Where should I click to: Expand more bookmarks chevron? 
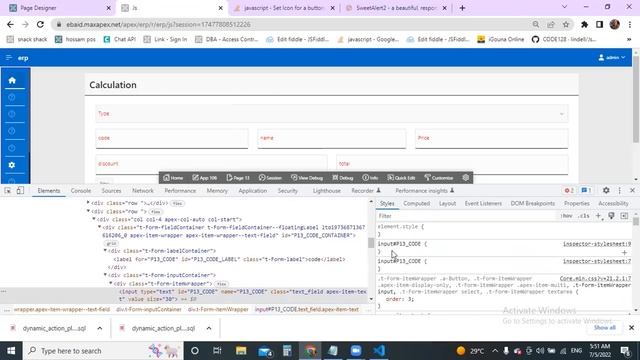[629, 39]
